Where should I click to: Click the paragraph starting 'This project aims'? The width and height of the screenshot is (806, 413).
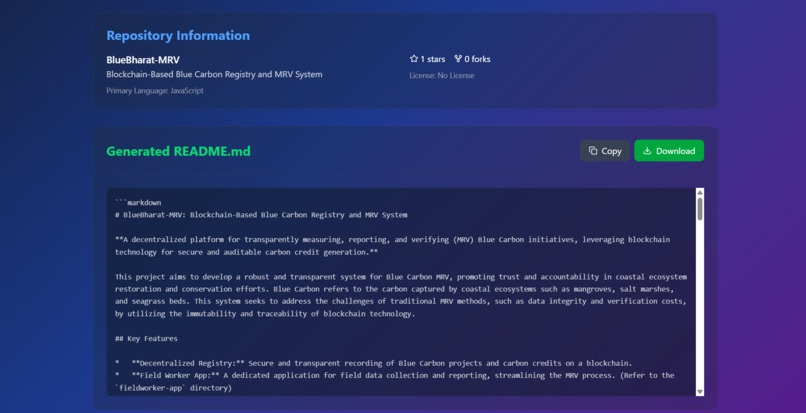(401, 295)
